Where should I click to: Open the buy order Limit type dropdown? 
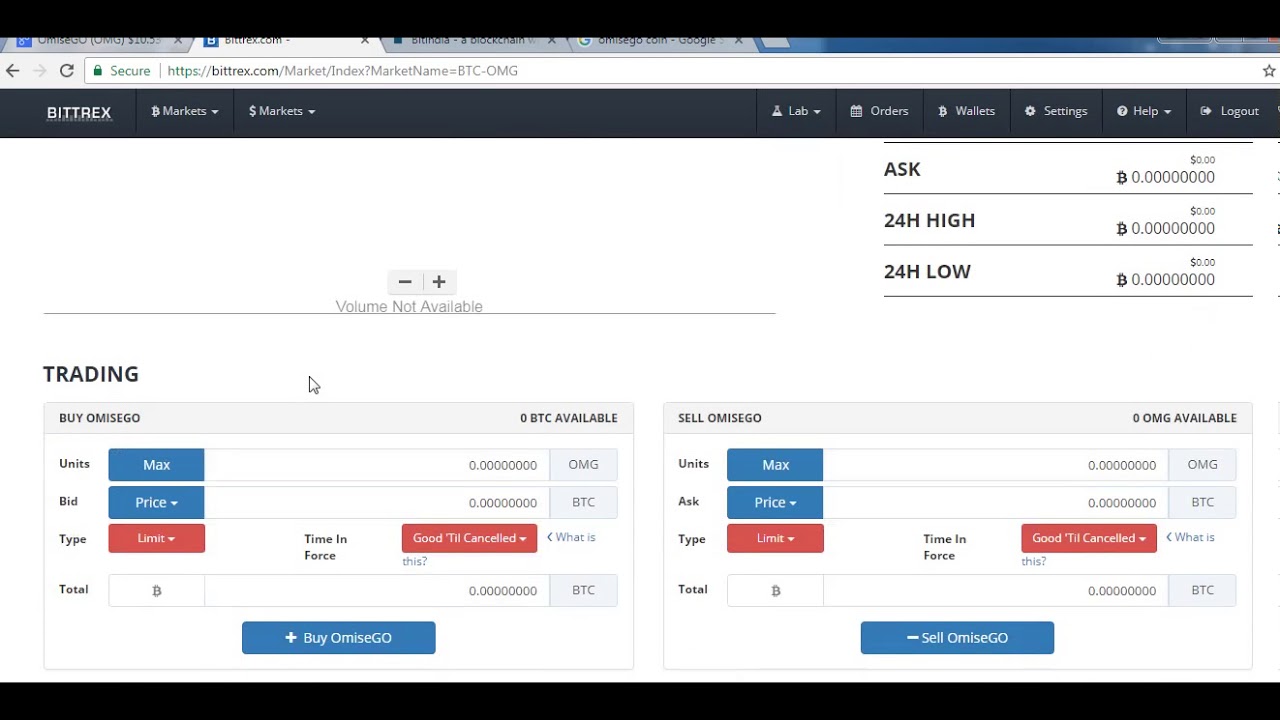point(156,538)
